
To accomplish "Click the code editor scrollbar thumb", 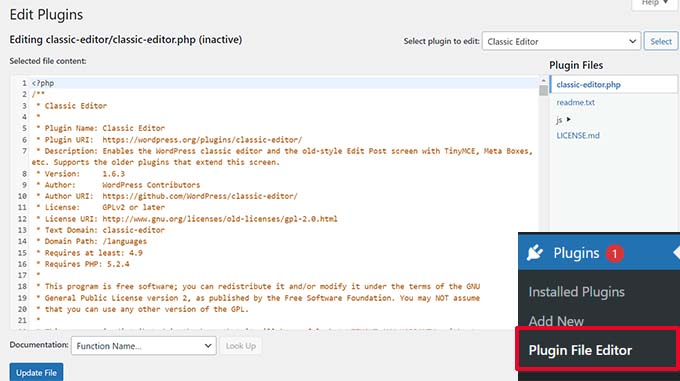I will (x=543, y=91).
